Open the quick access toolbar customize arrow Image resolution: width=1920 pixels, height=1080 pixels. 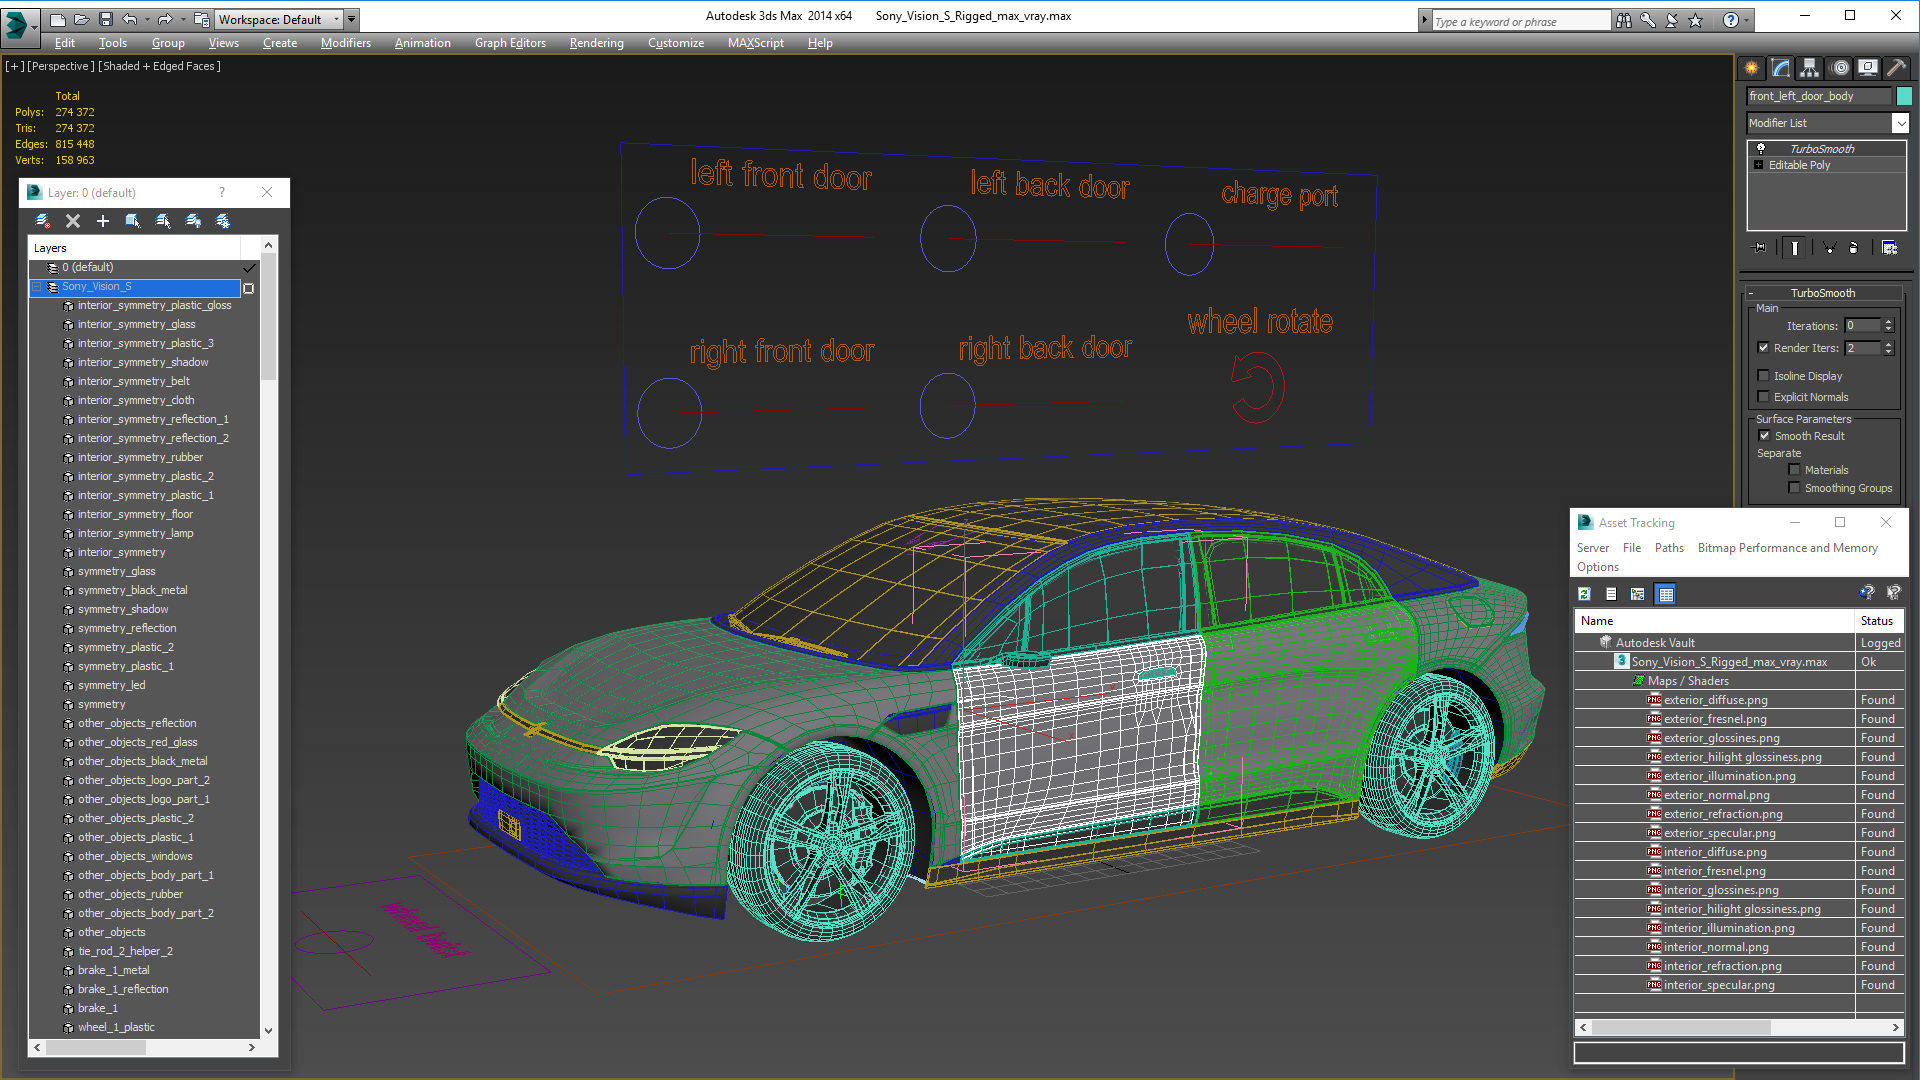(x=351, y=19)
